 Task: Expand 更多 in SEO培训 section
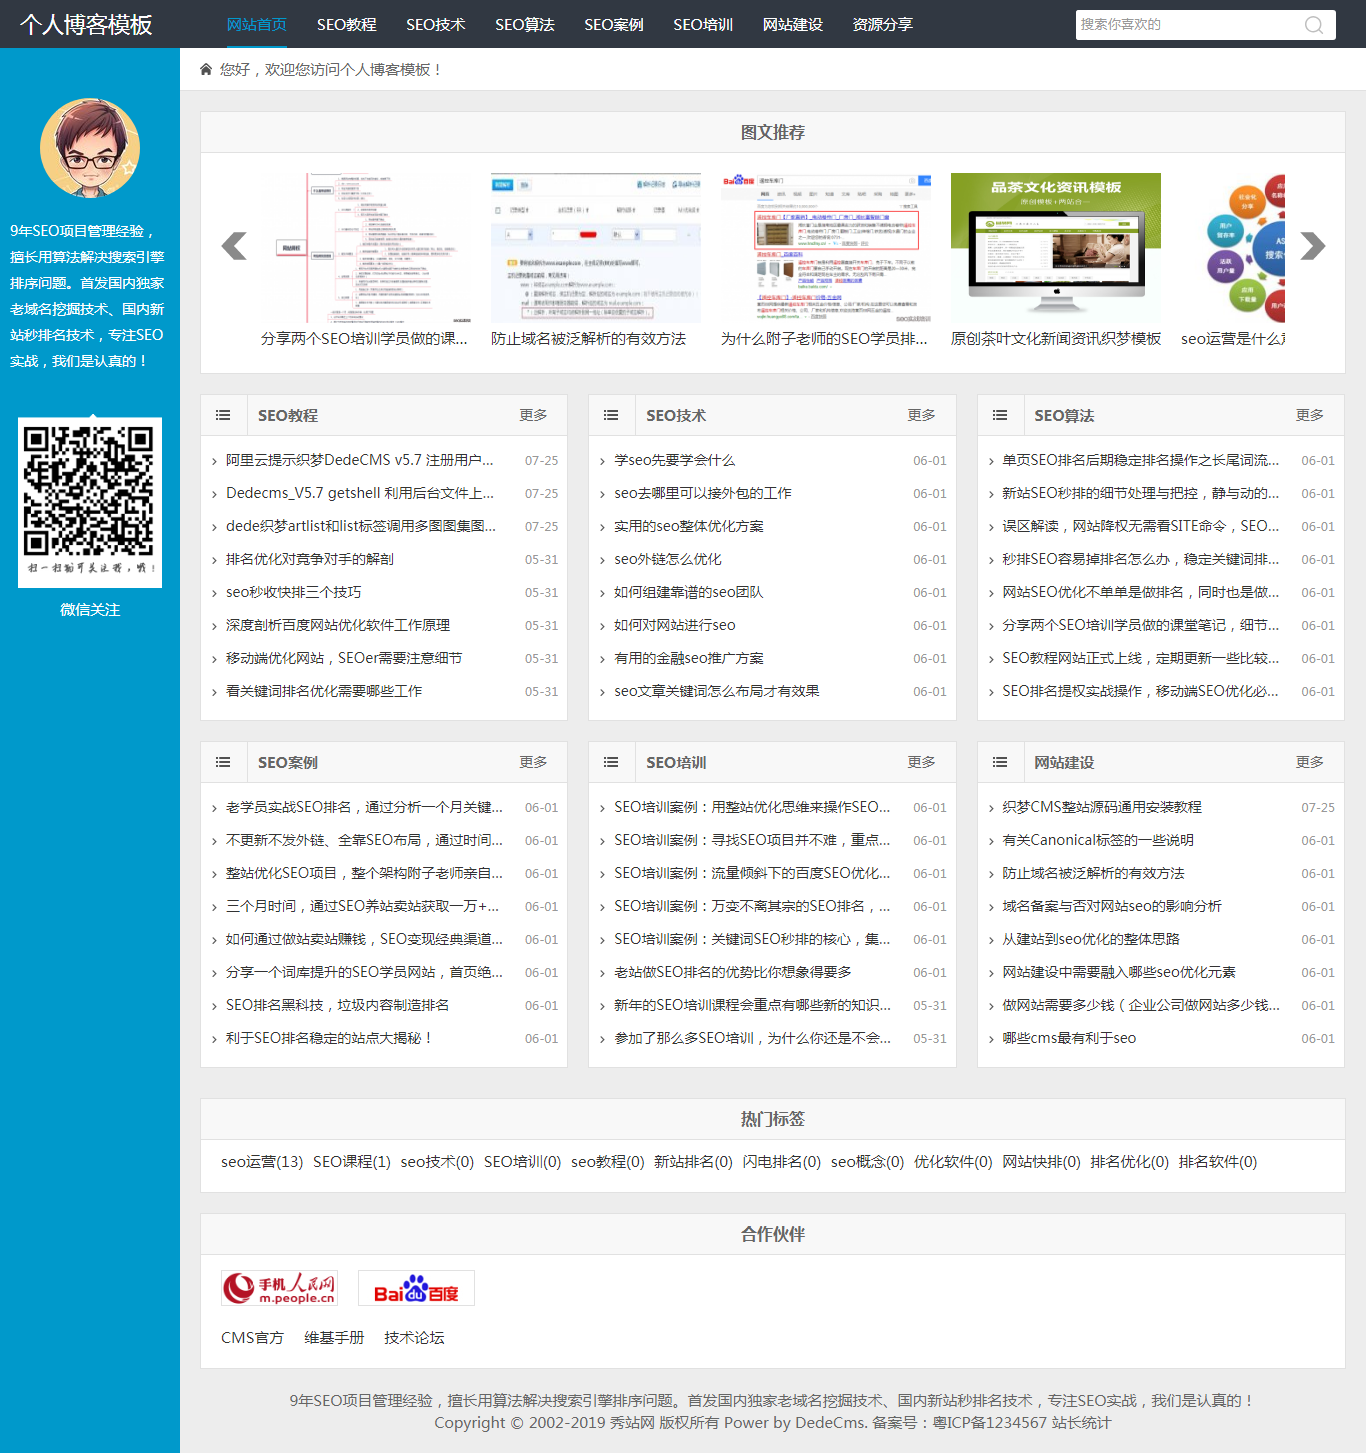(921, 762)
